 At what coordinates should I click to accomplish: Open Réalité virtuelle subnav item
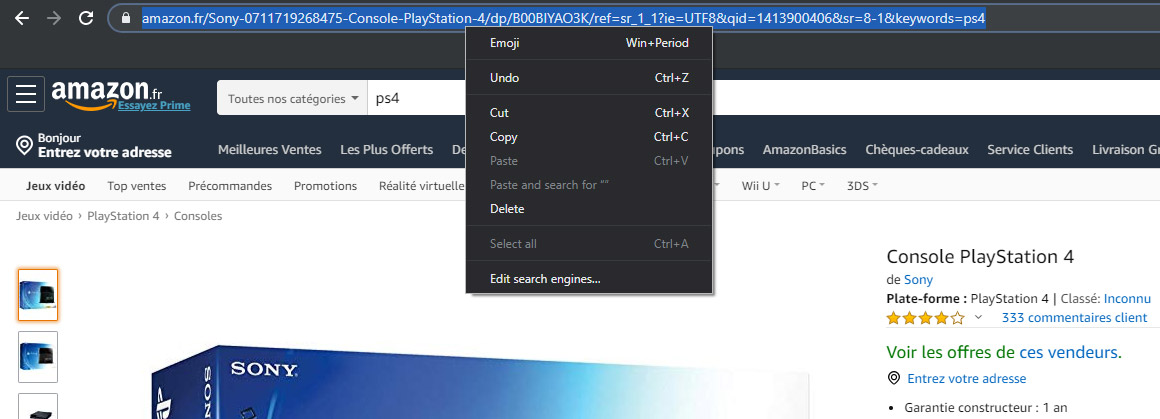(x=422, y=186)
